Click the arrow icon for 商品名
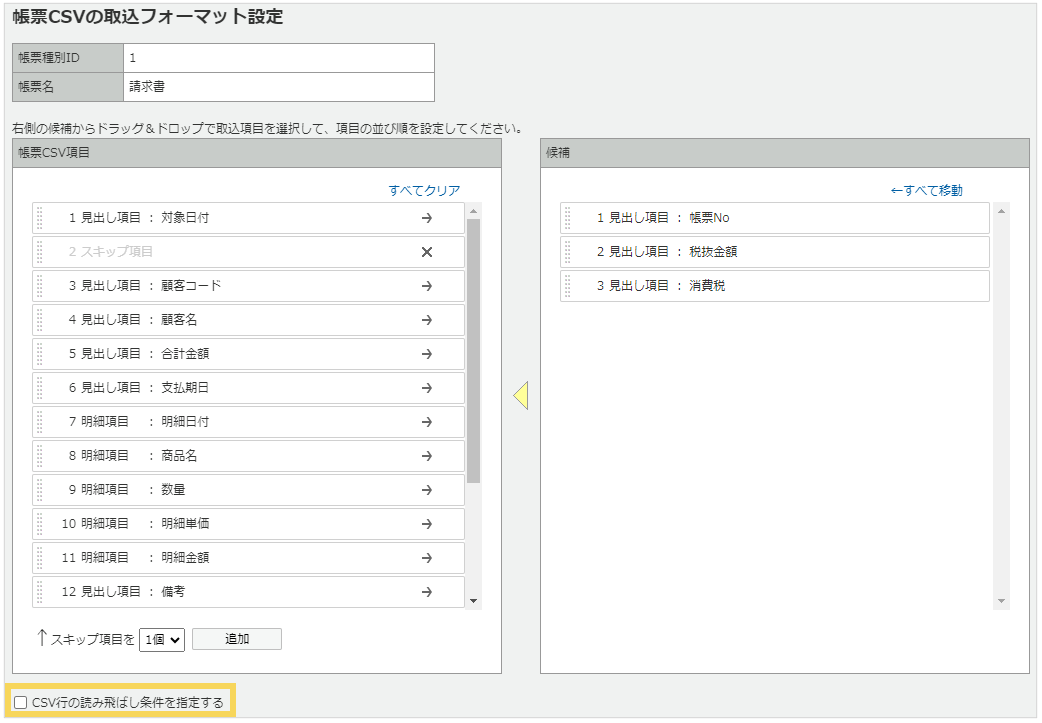 [x=428, y=456]
